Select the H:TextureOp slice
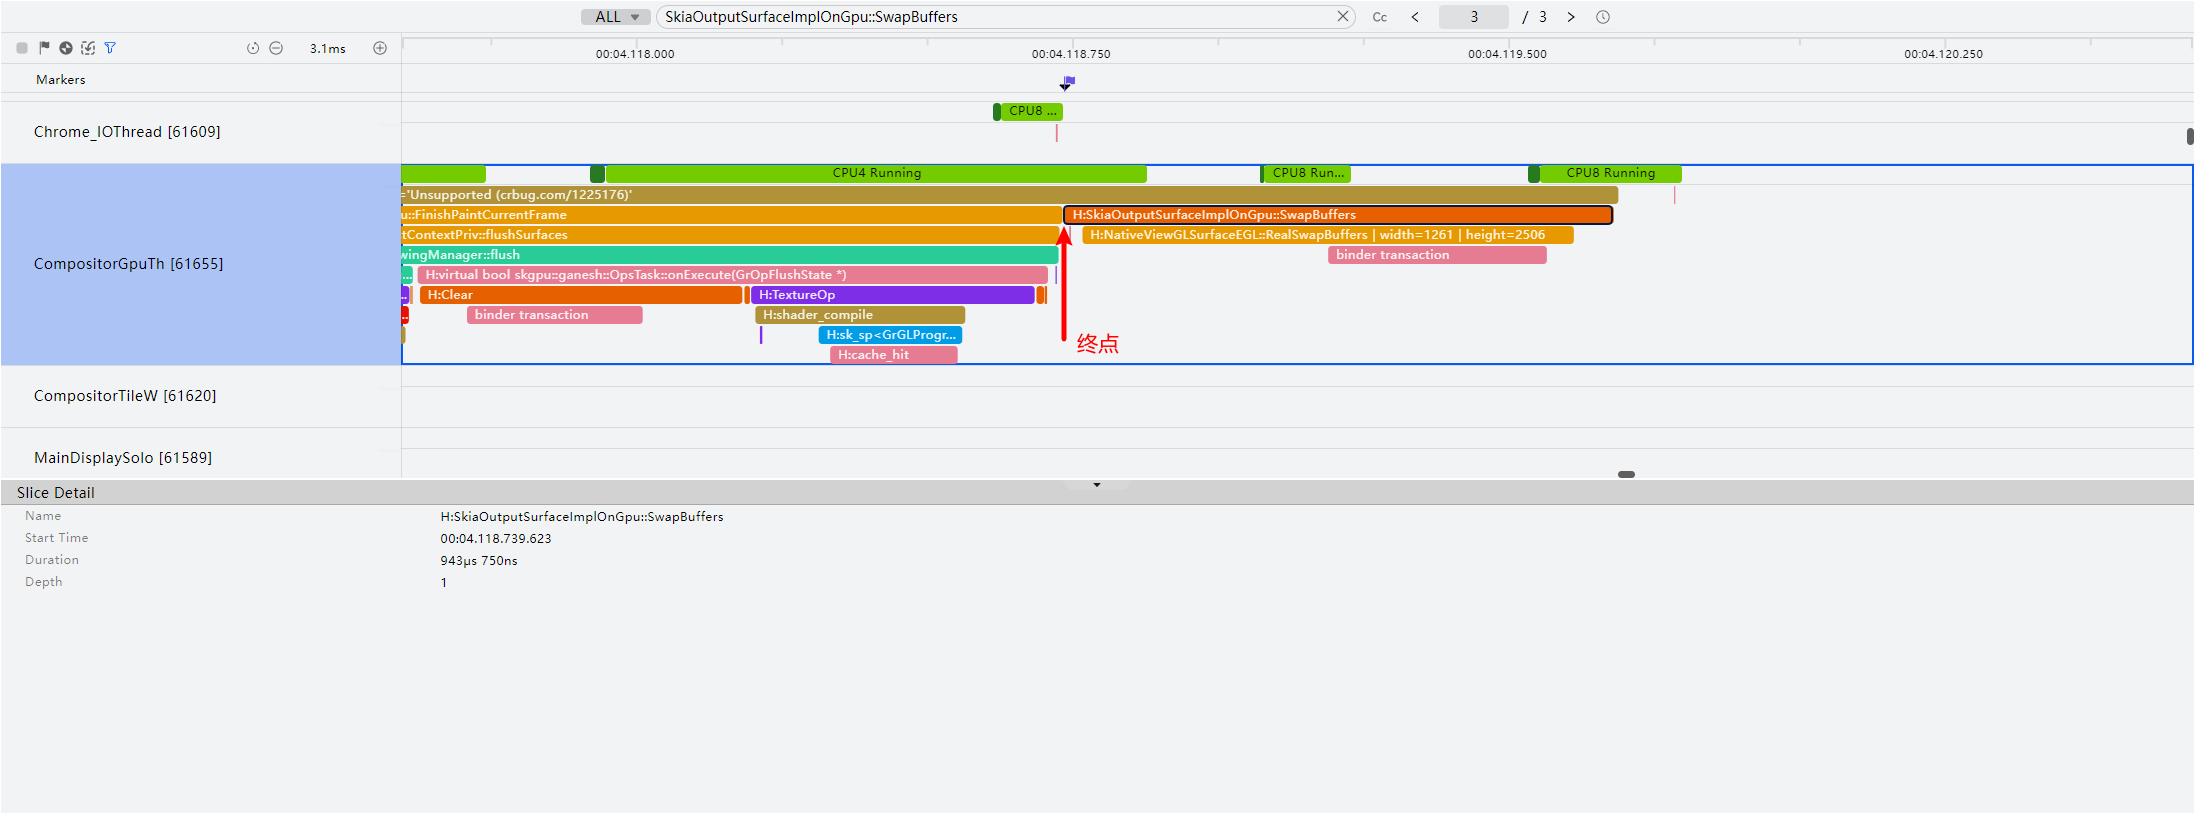This screenshot has width=2194, height=815. pos(892,295)
